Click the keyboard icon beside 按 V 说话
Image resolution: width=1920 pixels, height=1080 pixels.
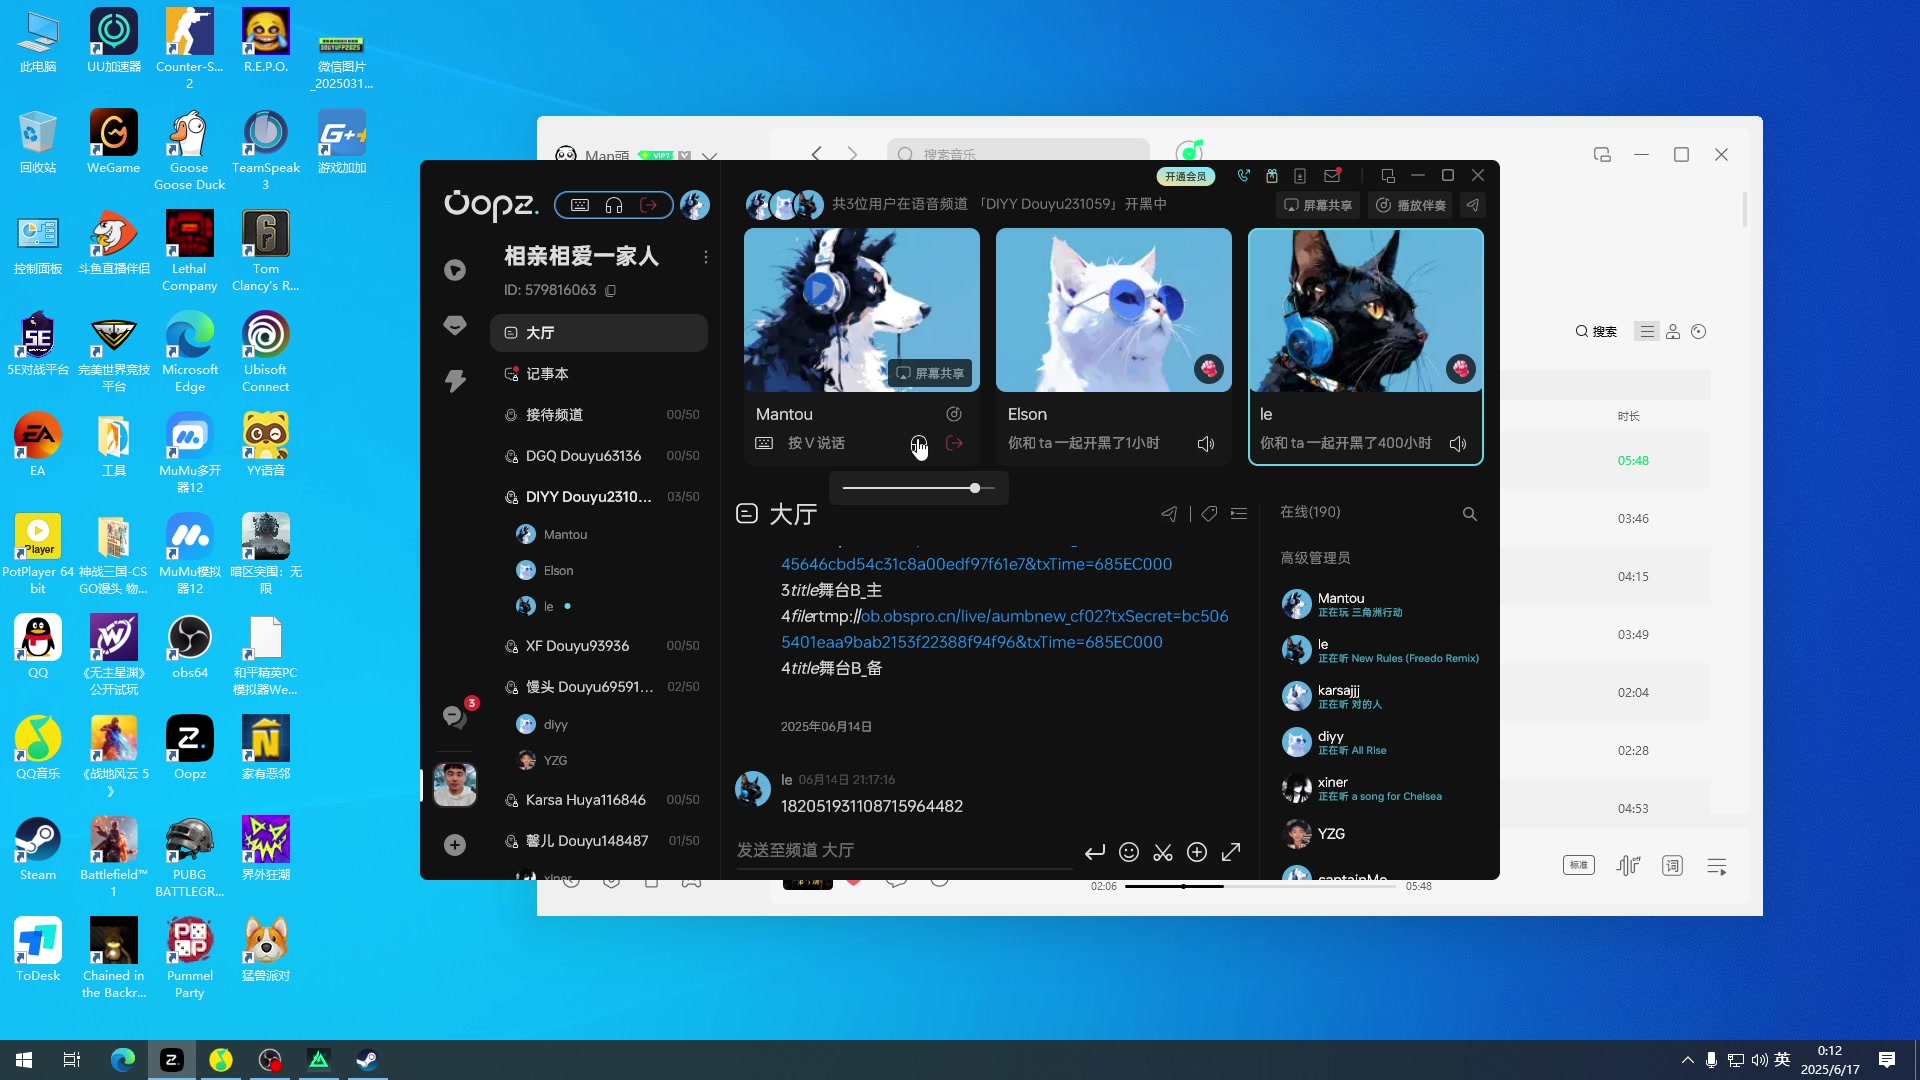coord(764,443)
